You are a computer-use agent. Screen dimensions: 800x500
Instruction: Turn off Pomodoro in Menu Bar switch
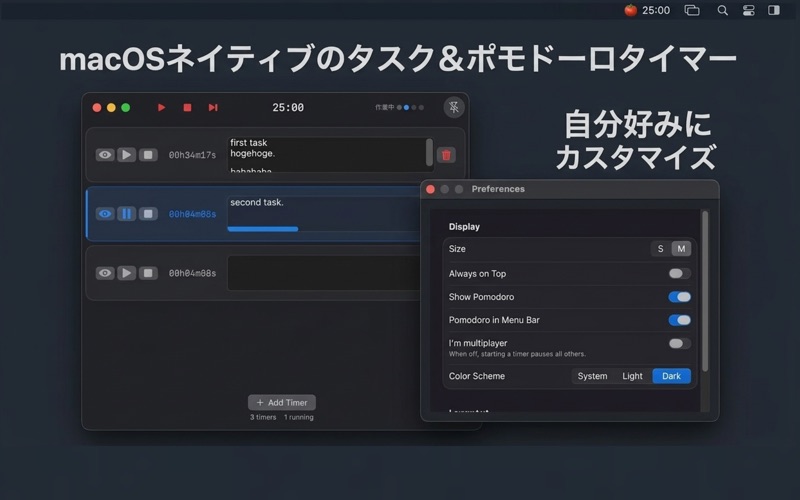(x=680, y=320)
